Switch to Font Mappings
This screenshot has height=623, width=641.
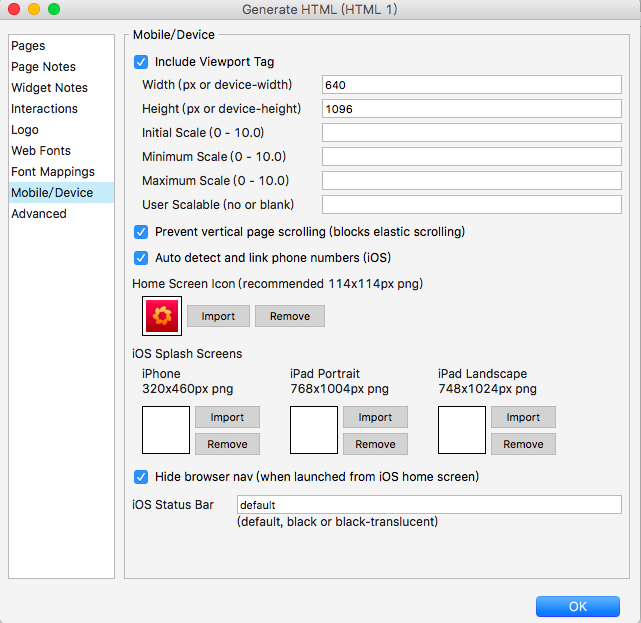[x=61, y=172]
